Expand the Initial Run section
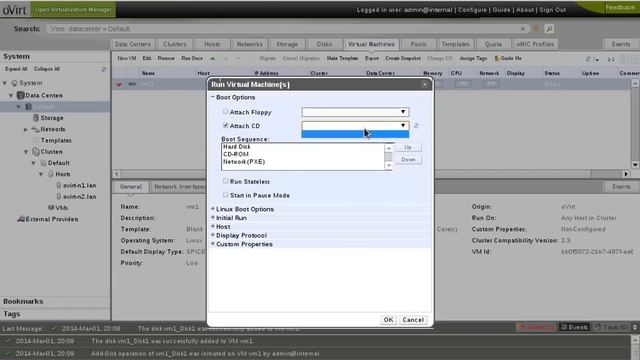640x360 pixels. [213, 218]
